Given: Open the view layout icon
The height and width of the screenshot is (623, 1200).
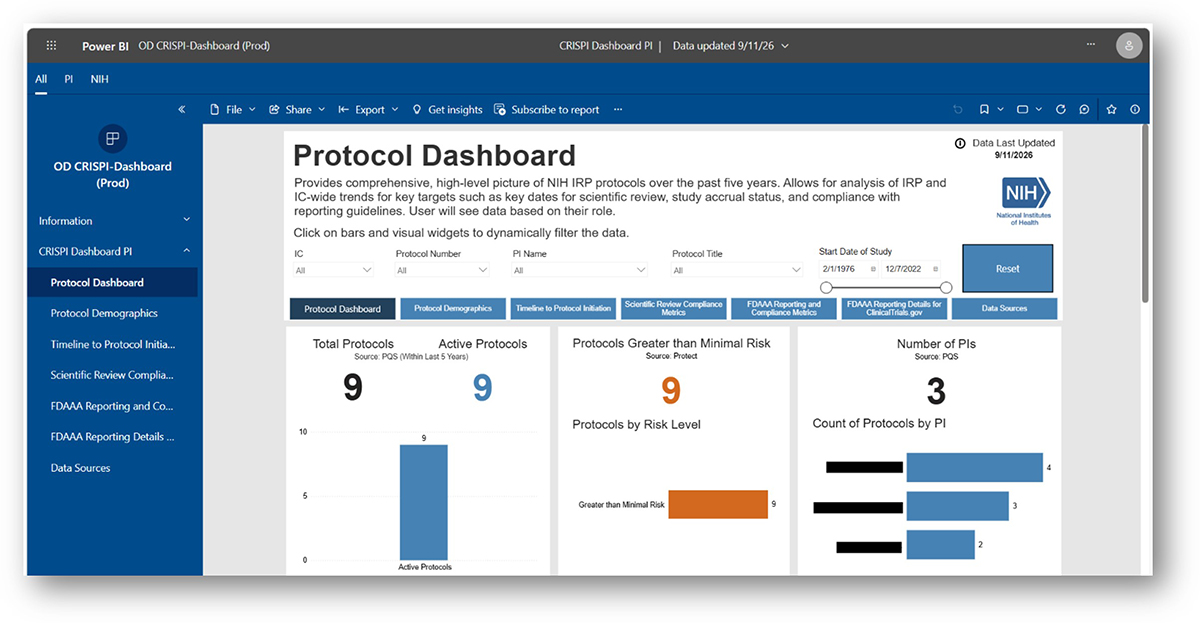Looking at the screenshot, I should (x=1022, y=110).
